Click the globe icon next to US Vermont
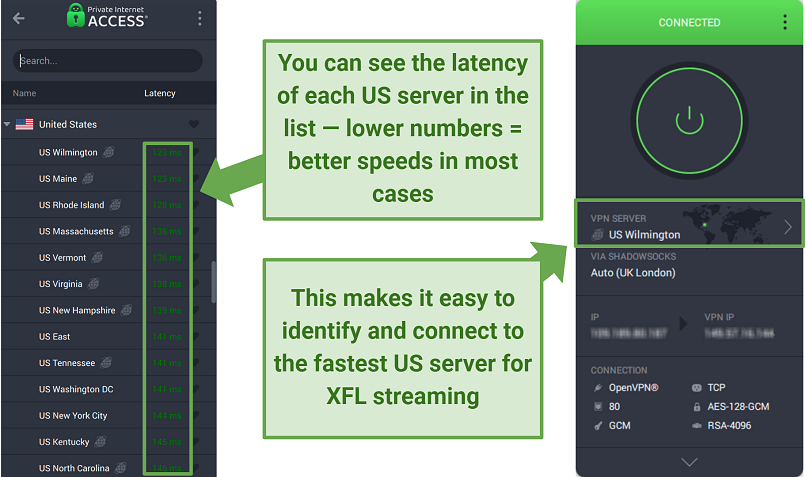 point(97,257)
